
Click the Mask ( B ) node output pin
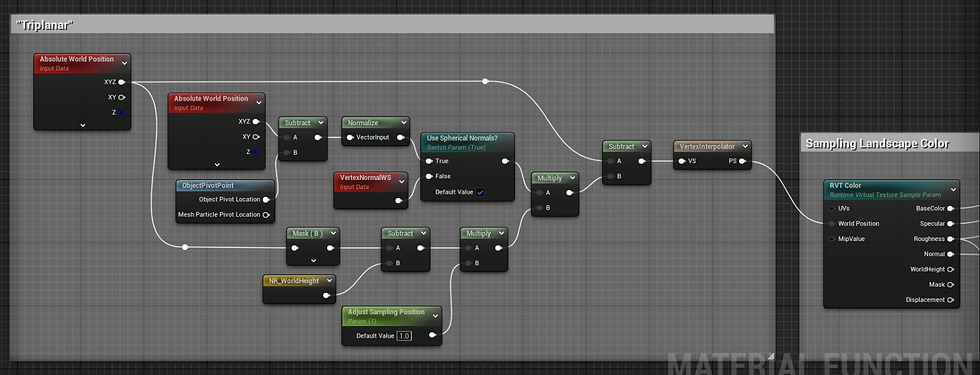click(x=331, y=248)
